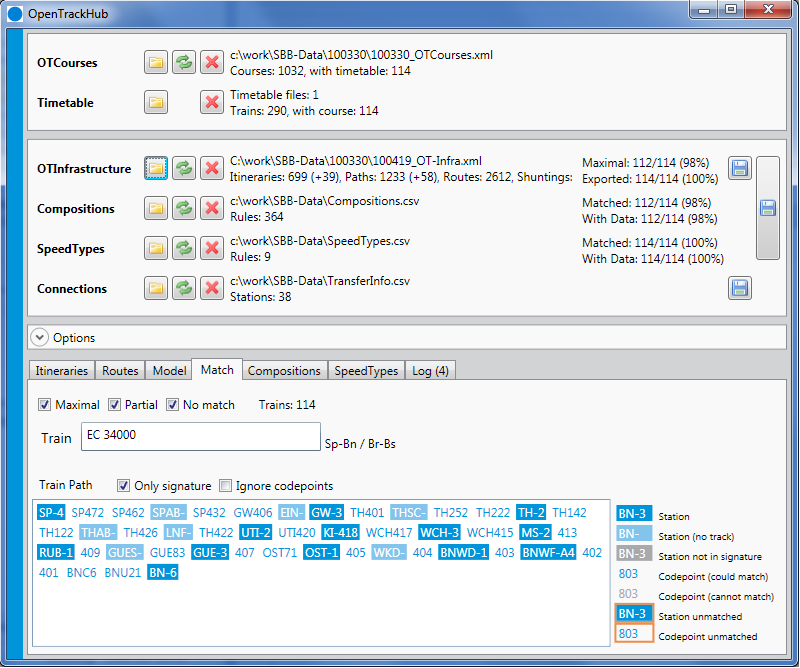
Task: Open folder icon for OTCourses file
Action: click(156, 63)
